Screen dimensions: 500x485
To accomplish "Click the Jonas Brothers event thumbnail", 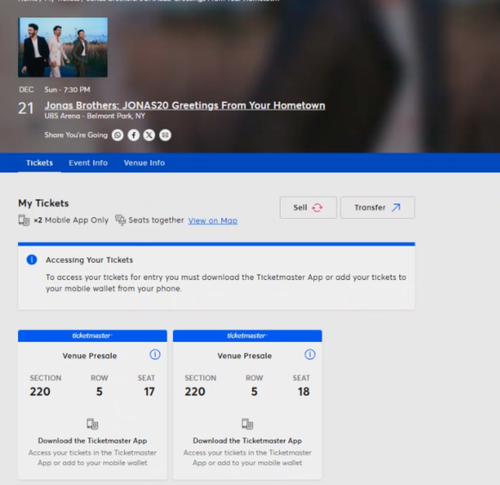I will point(63,47).
